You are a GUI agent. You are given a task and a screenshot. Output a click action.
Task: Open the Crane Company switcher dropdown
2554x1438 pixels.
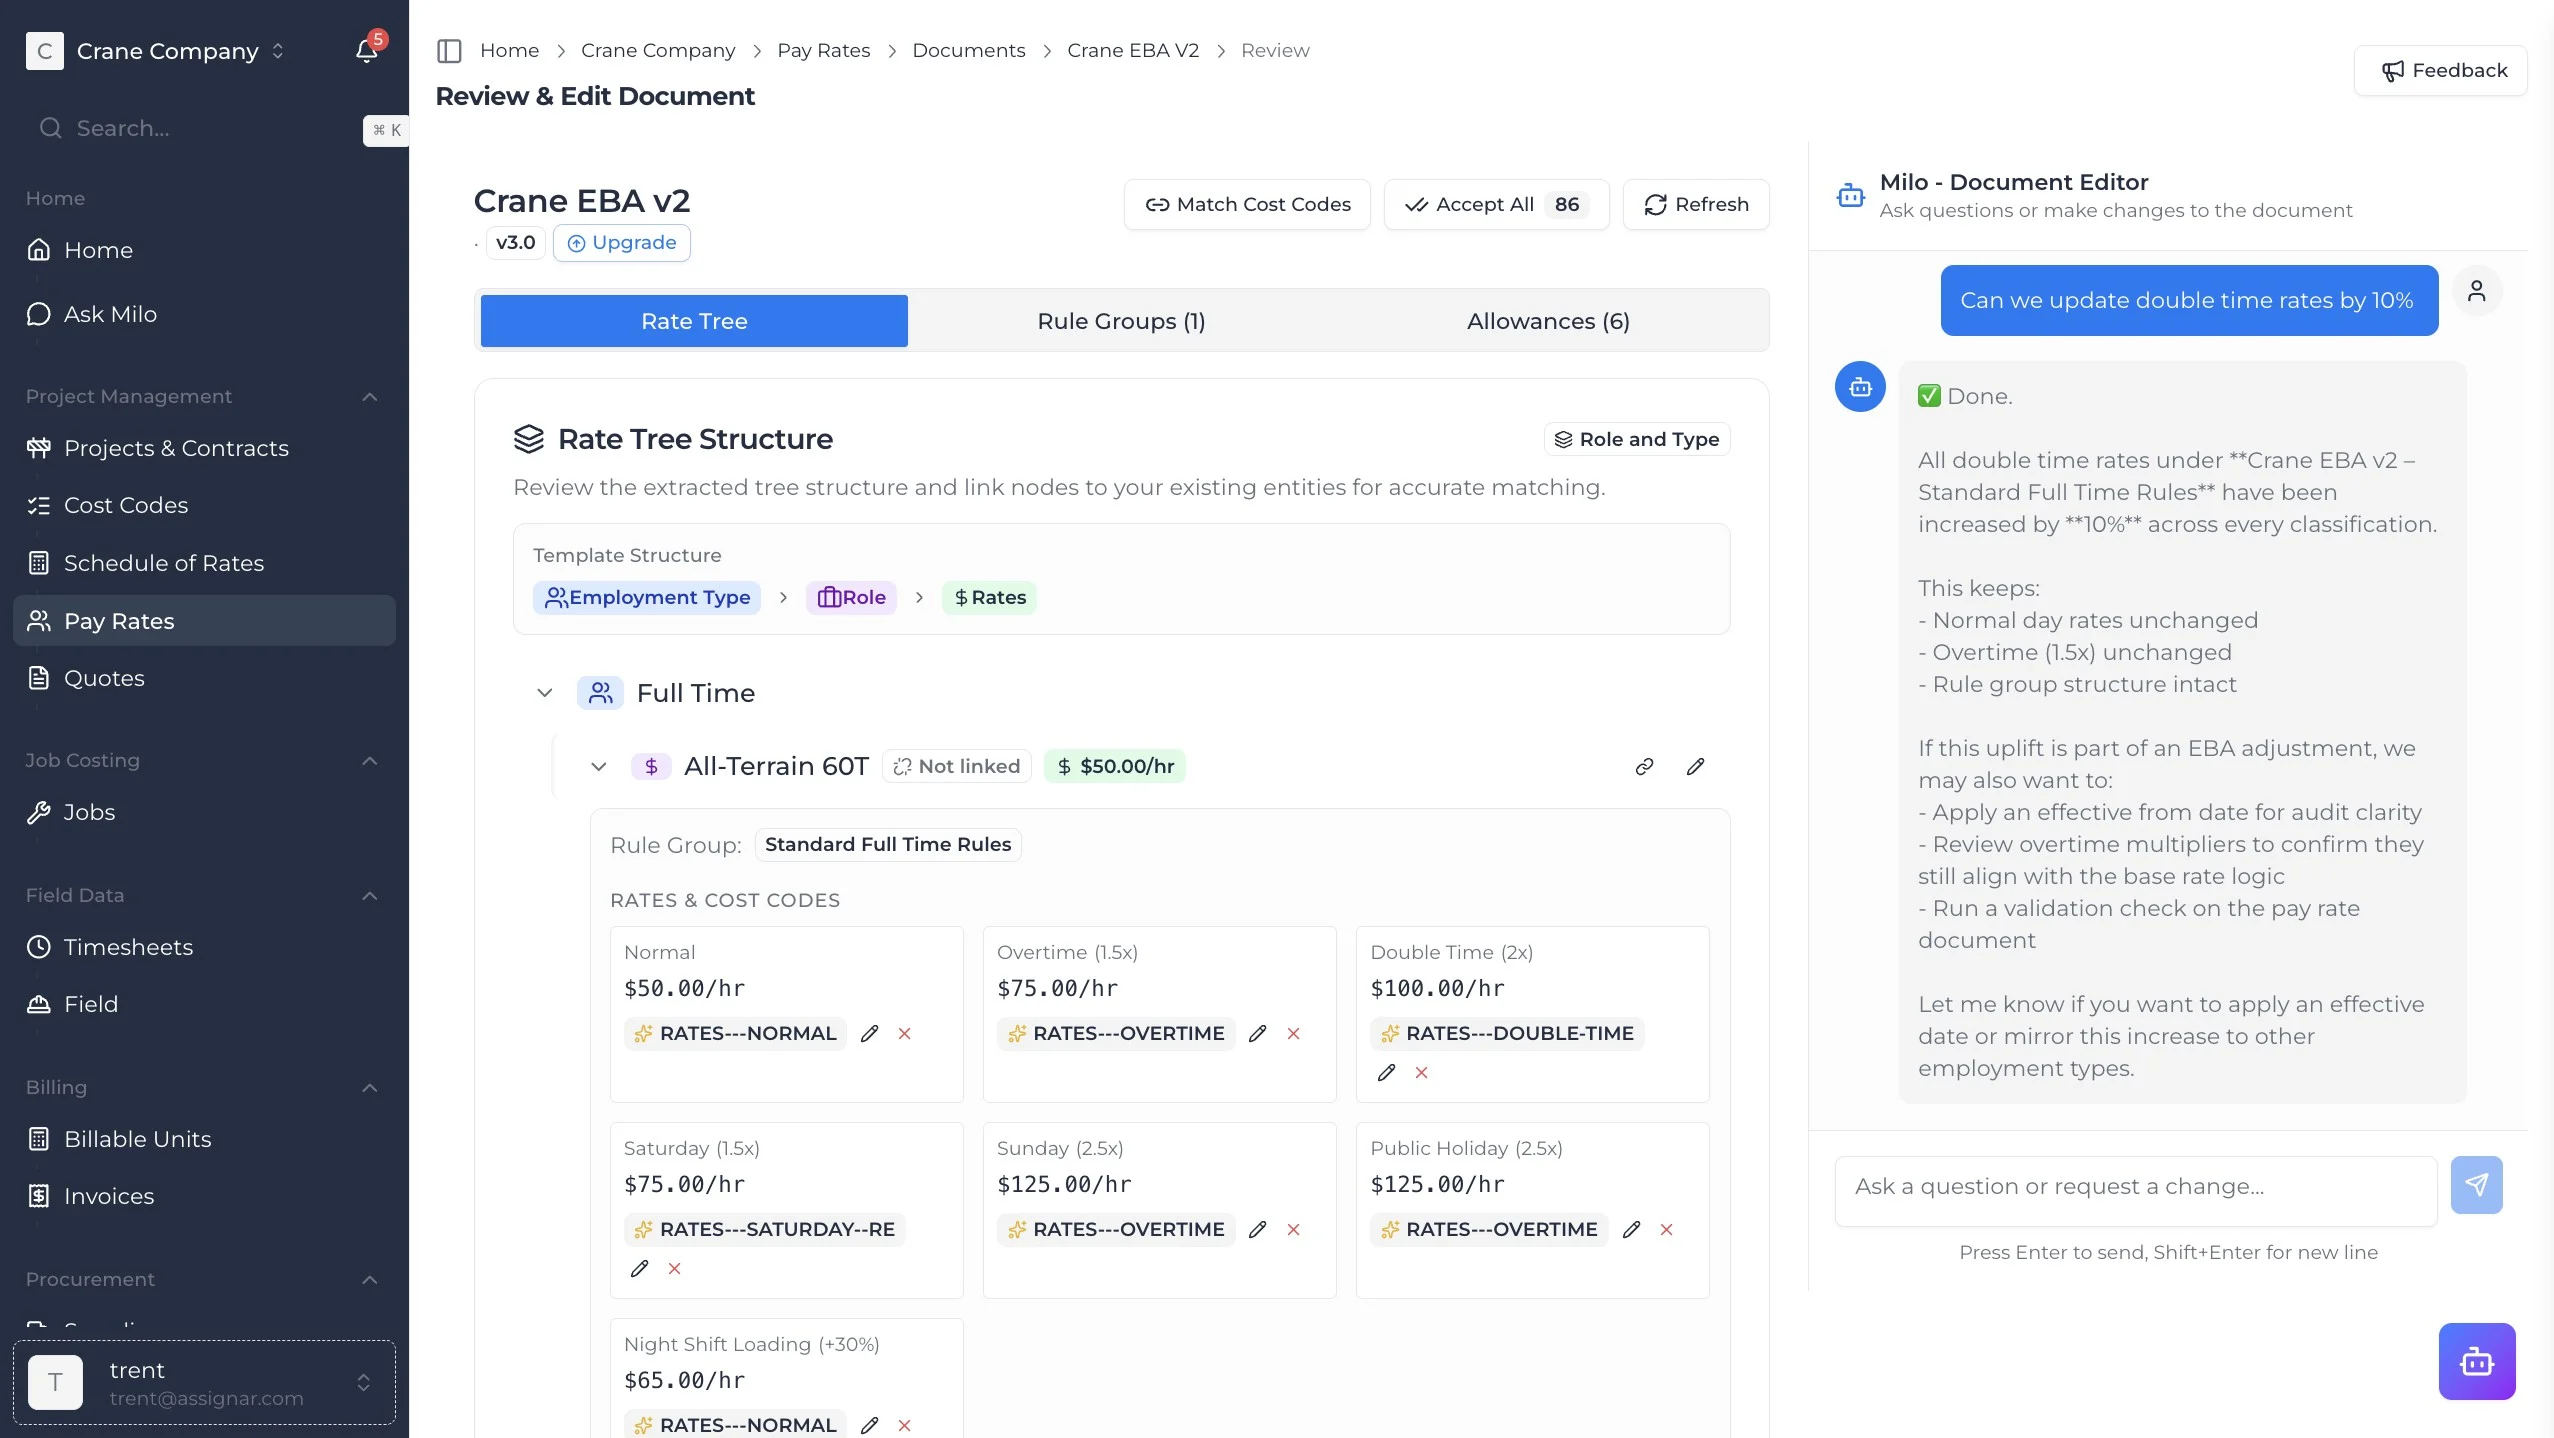[x=279, y=51]
